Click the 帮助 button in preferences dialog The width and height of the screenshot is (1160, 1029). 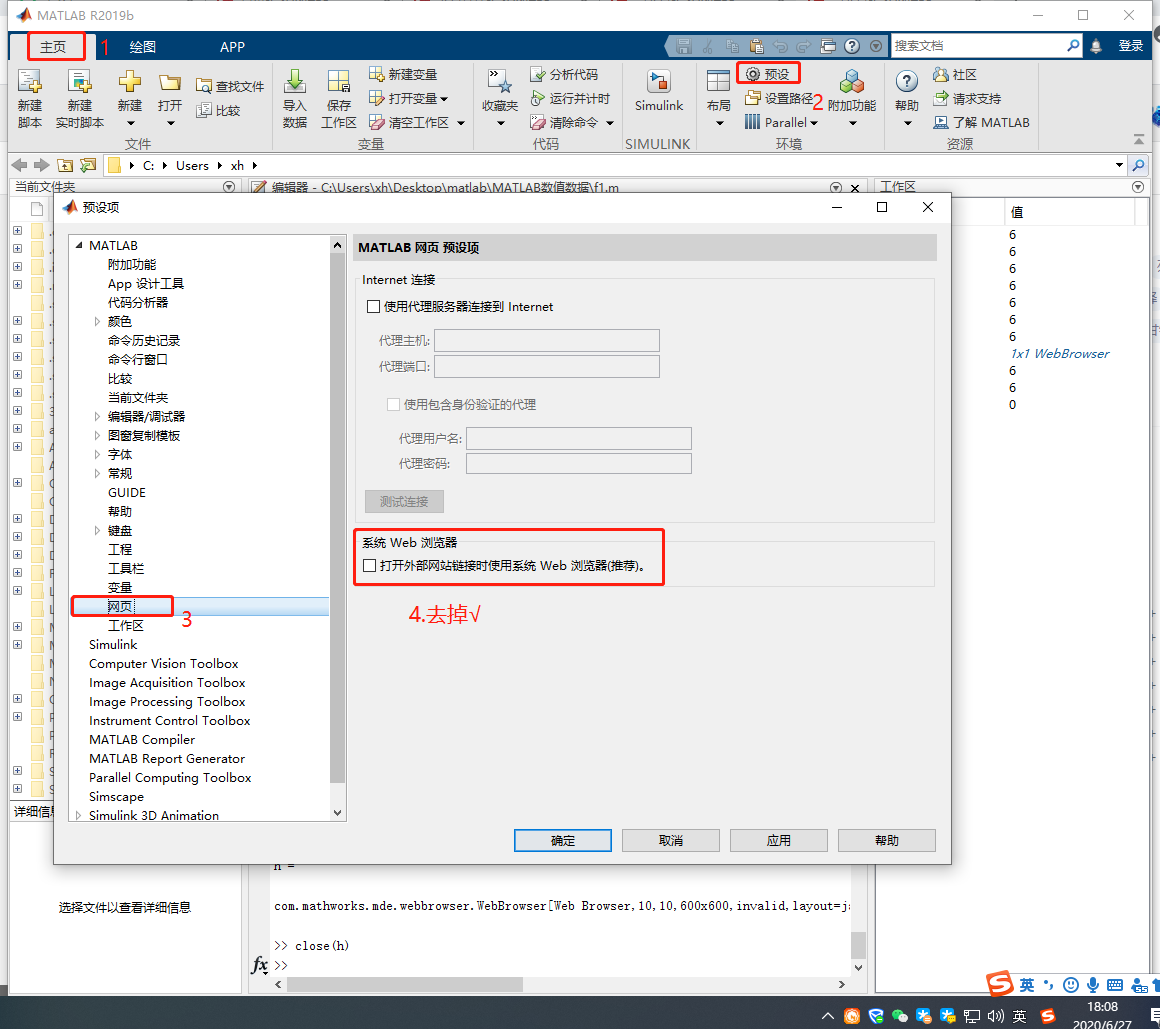(887, 840)
